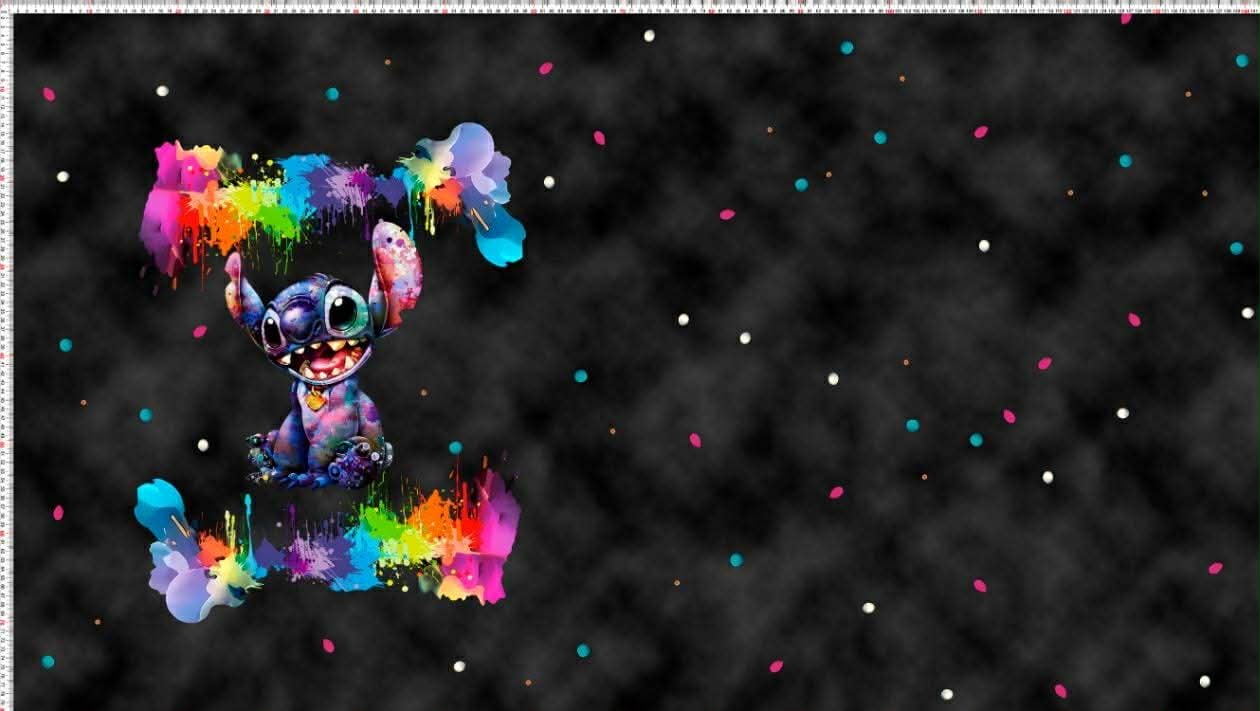Click the horizontal ruler along the top edge
1260x711 pixels.
pyautogui.click(x=630, y=6)
